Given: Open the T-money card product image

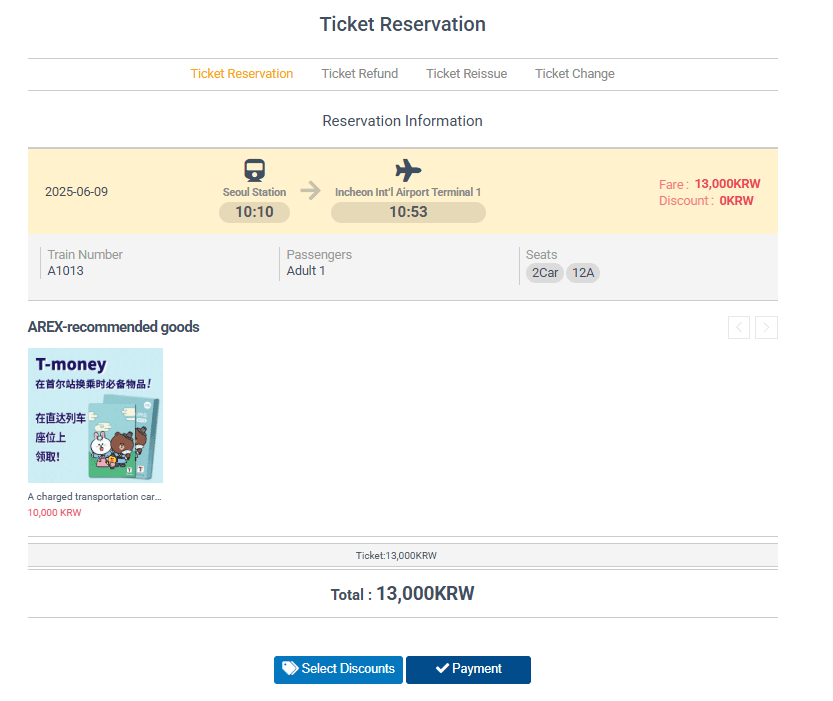Looking at the screenshot, I should click(95, 415).
